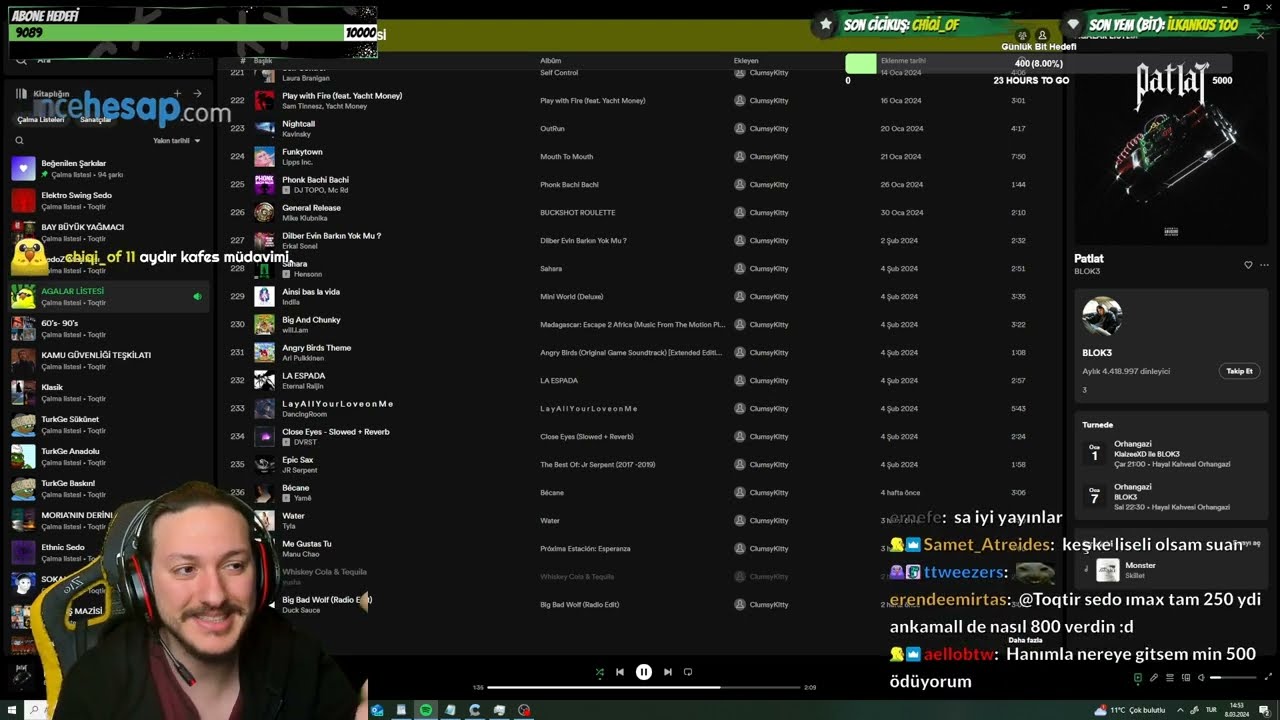Toggle shuffle in the playback bar

(x=599, y=672)
